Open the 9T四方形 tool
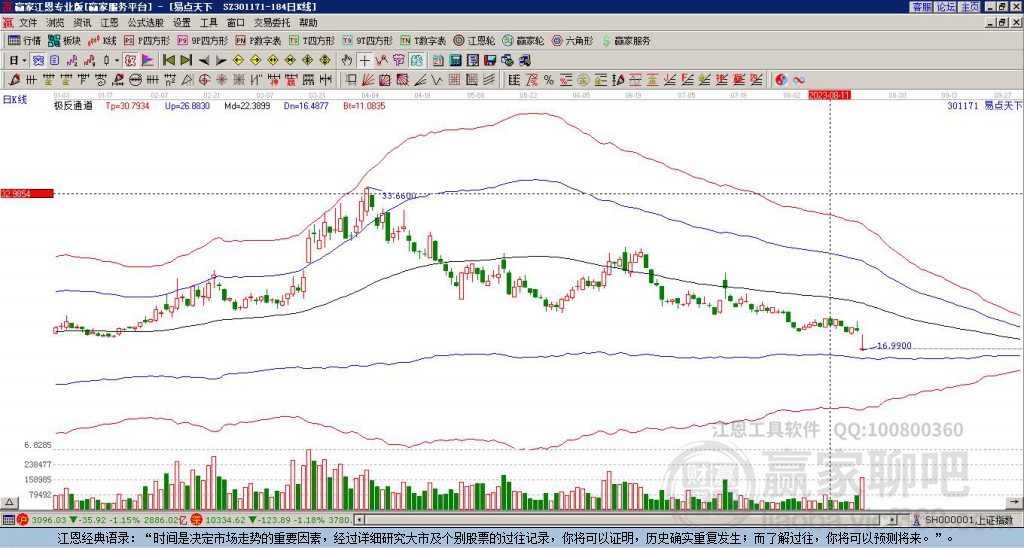The image size is (1024, 548). click(x=368, y=40)
